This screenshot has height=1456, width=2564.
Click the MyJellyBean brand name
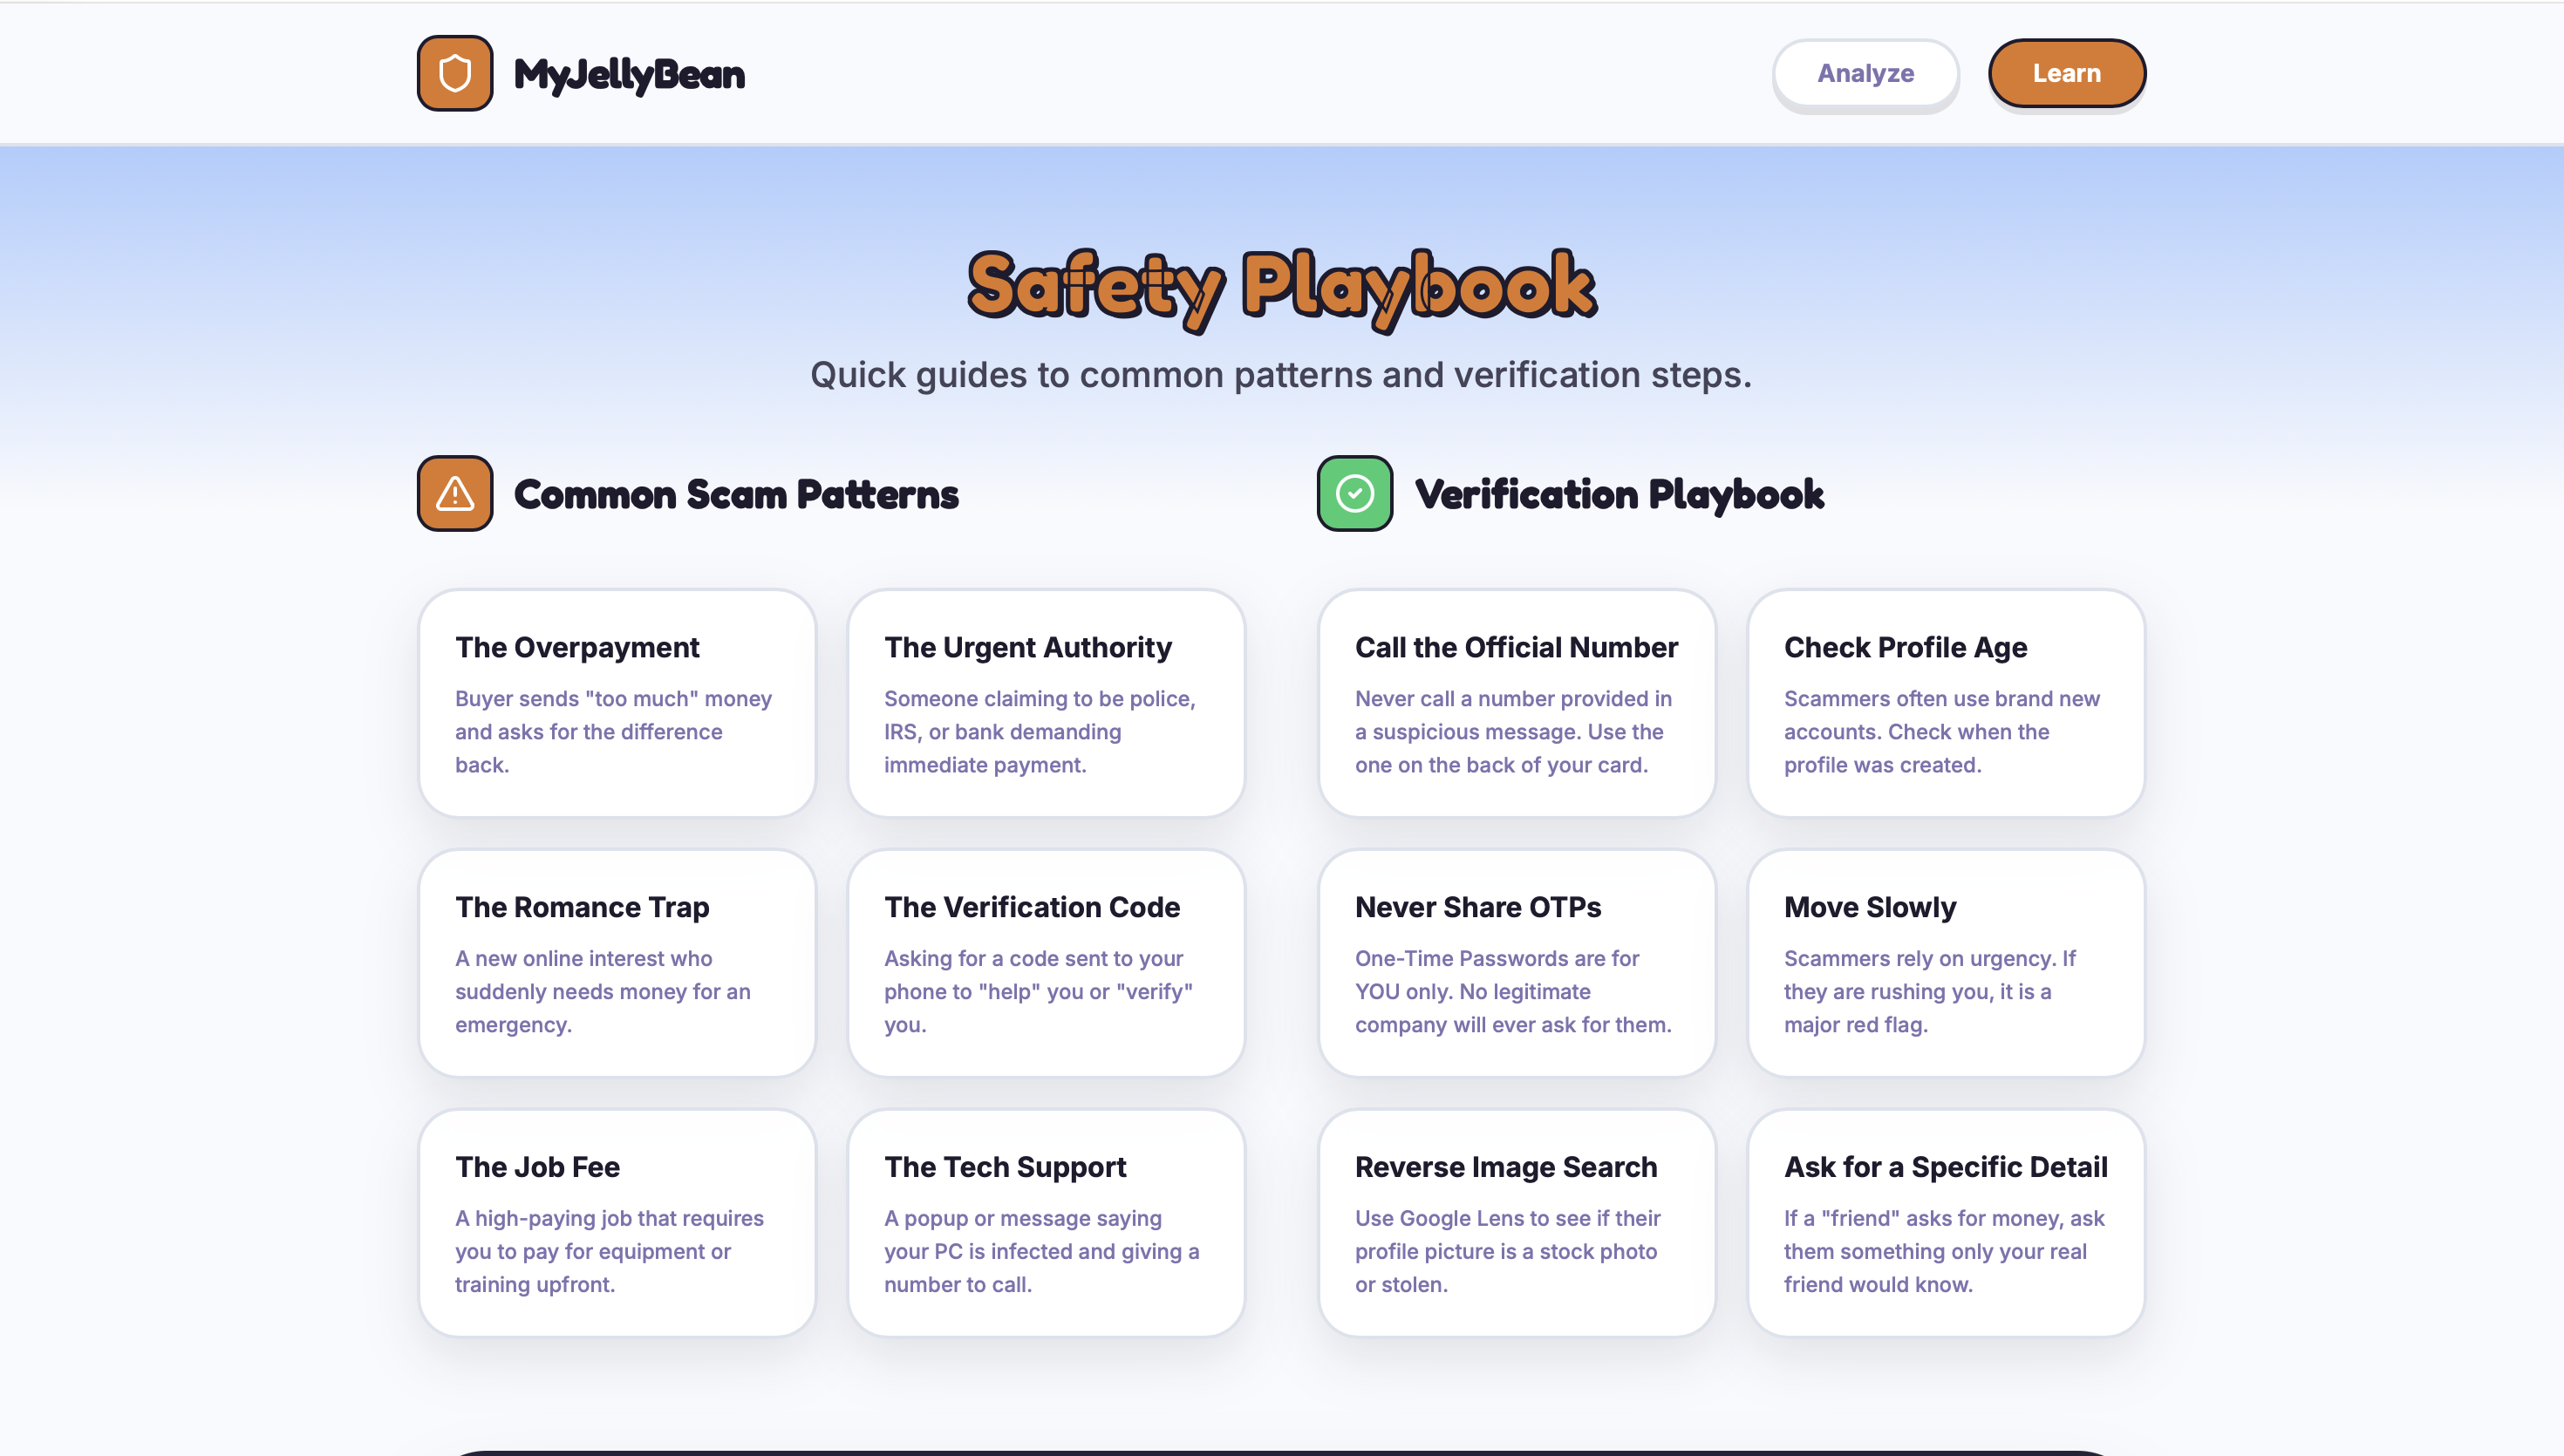click(629, 74)
